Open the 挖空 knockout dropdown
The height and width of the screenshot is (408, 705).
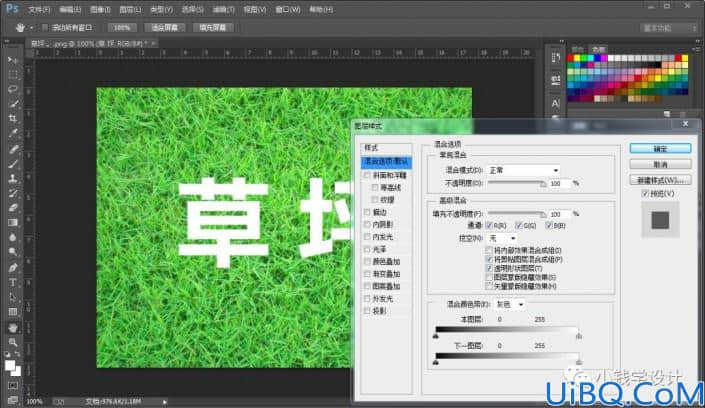pos(502,238)
